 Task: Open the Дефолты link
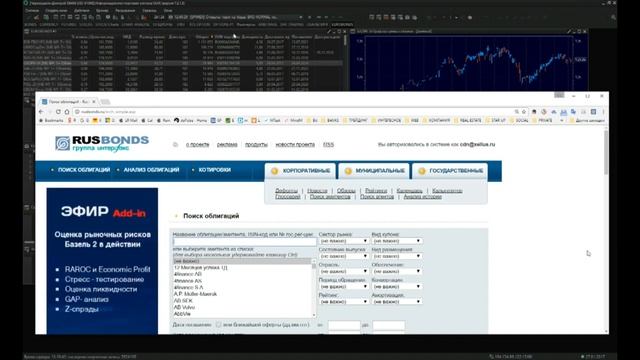(x=287, y=191)
